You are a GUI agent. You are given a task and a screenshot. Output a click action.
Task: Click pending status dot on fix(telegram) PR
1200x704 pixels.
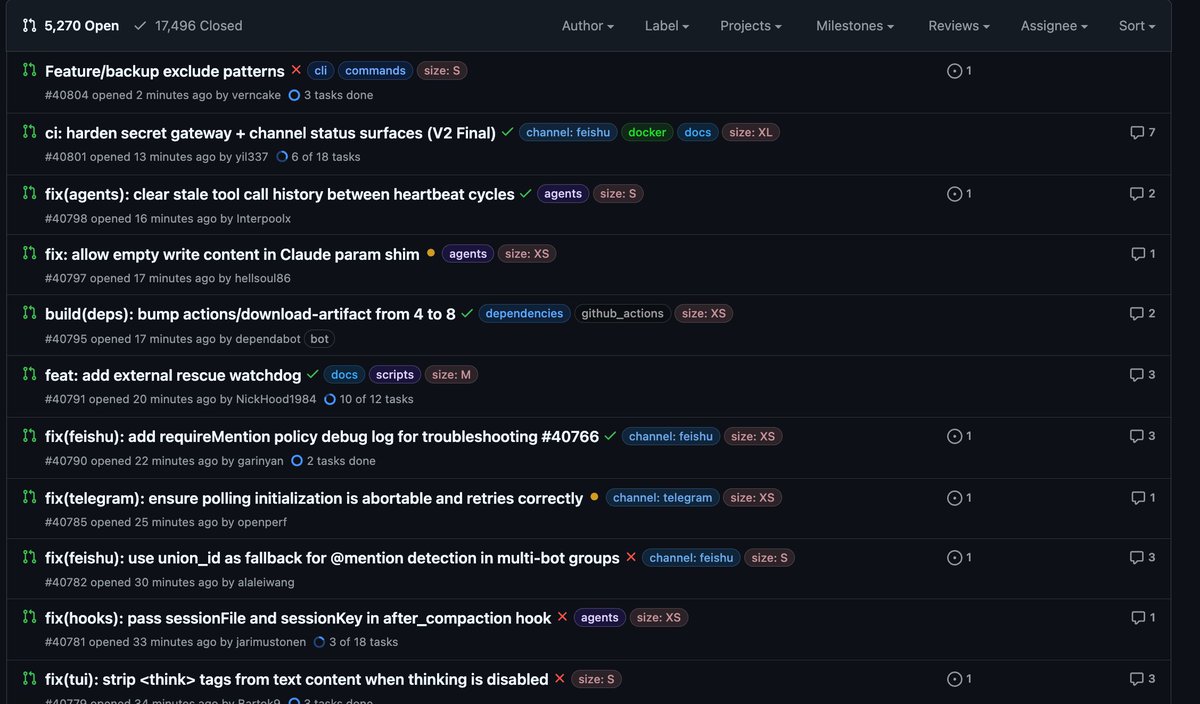(x=594, y=497)
